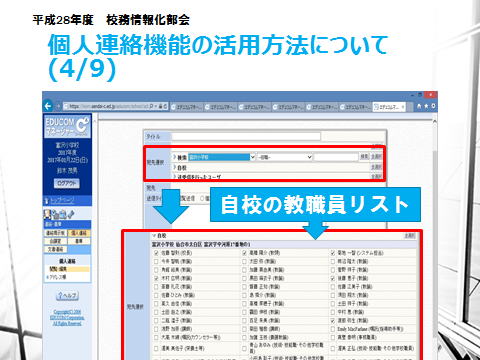The height and width of the screenshot is (360, 480).
Task: Switch to the last active browser tab
Action: 389,107
